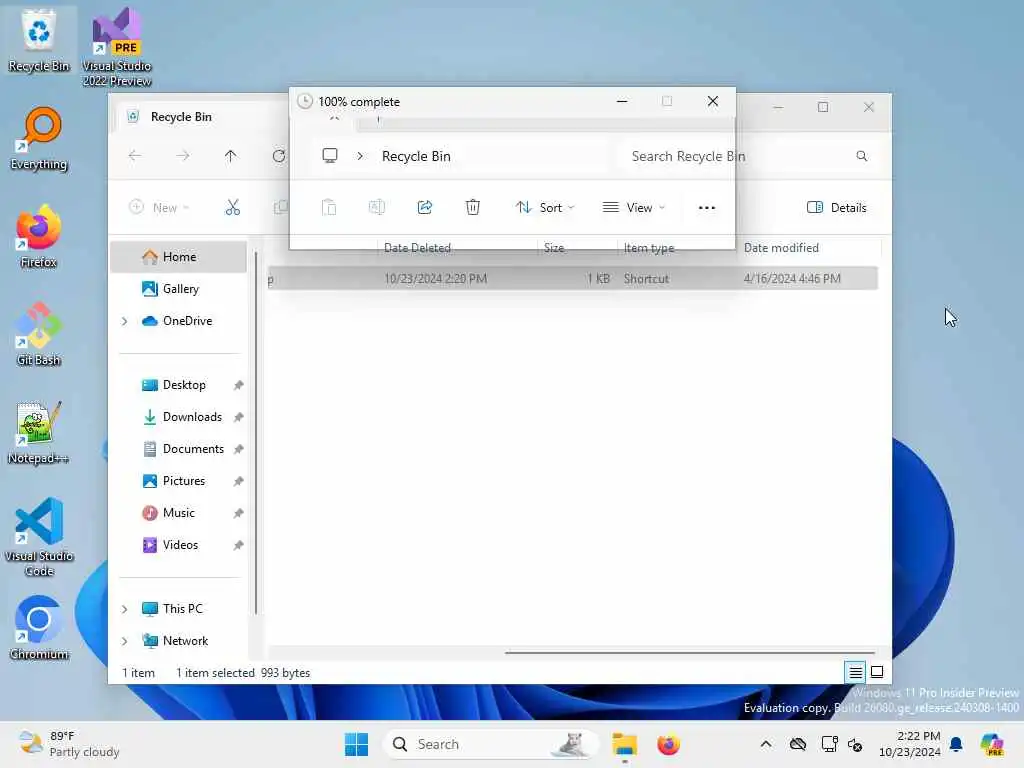Open Firefox from the taskbar

(668, 744)
